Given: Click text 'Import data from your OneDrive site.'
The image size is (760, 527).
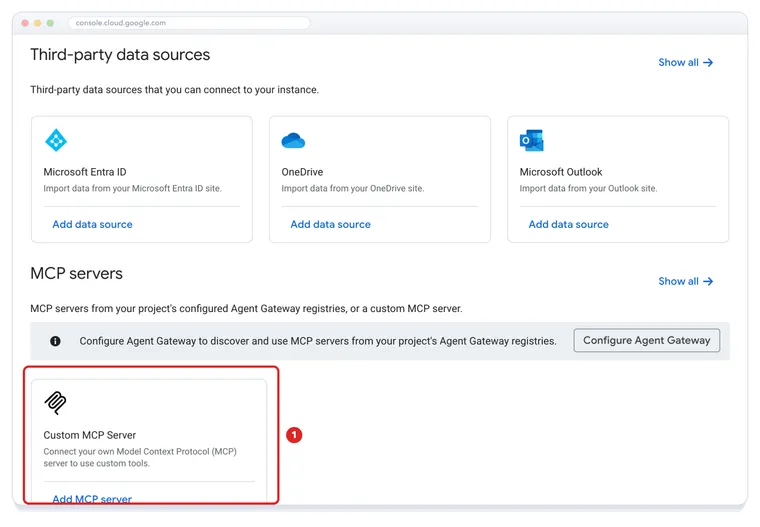Looking at the screenshot, I should (x=353, y=189).
